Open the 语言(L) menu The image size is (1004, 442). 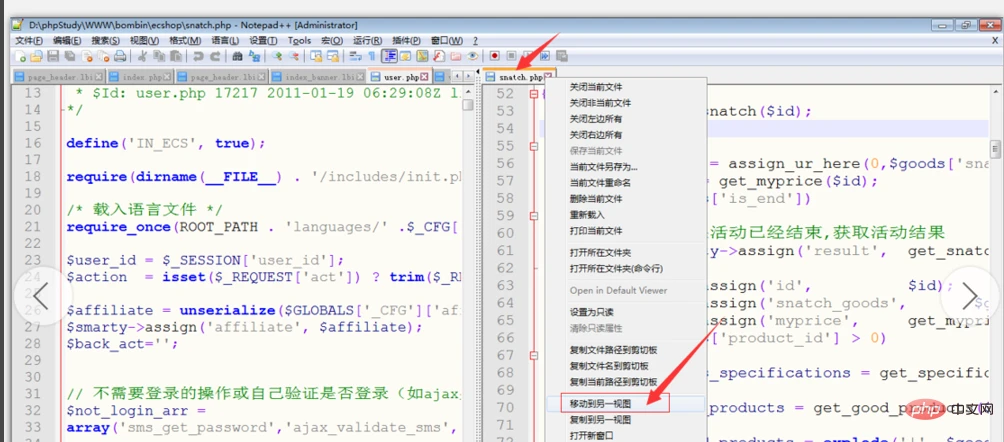(225, 40)
